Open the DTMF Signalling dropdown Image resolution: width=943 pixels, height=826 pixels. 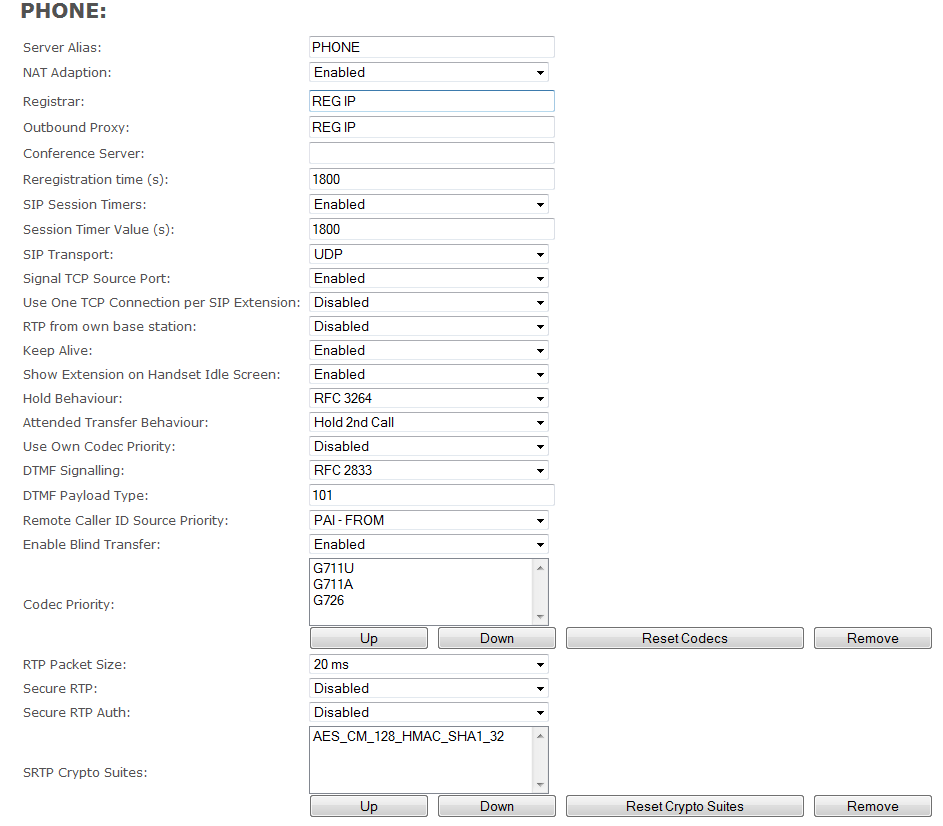point(429,471)
